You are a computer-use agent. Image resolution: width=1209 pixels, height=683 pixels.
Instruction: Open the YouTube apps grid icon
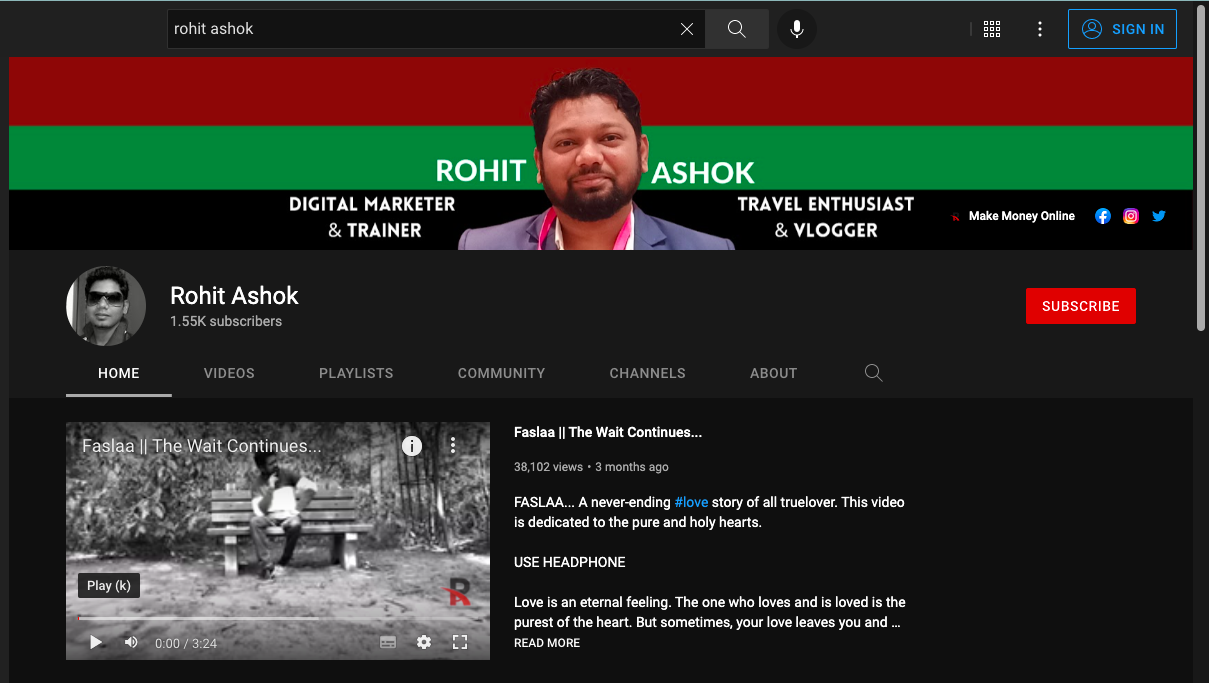pyautogui.click(x=992, y=29)
